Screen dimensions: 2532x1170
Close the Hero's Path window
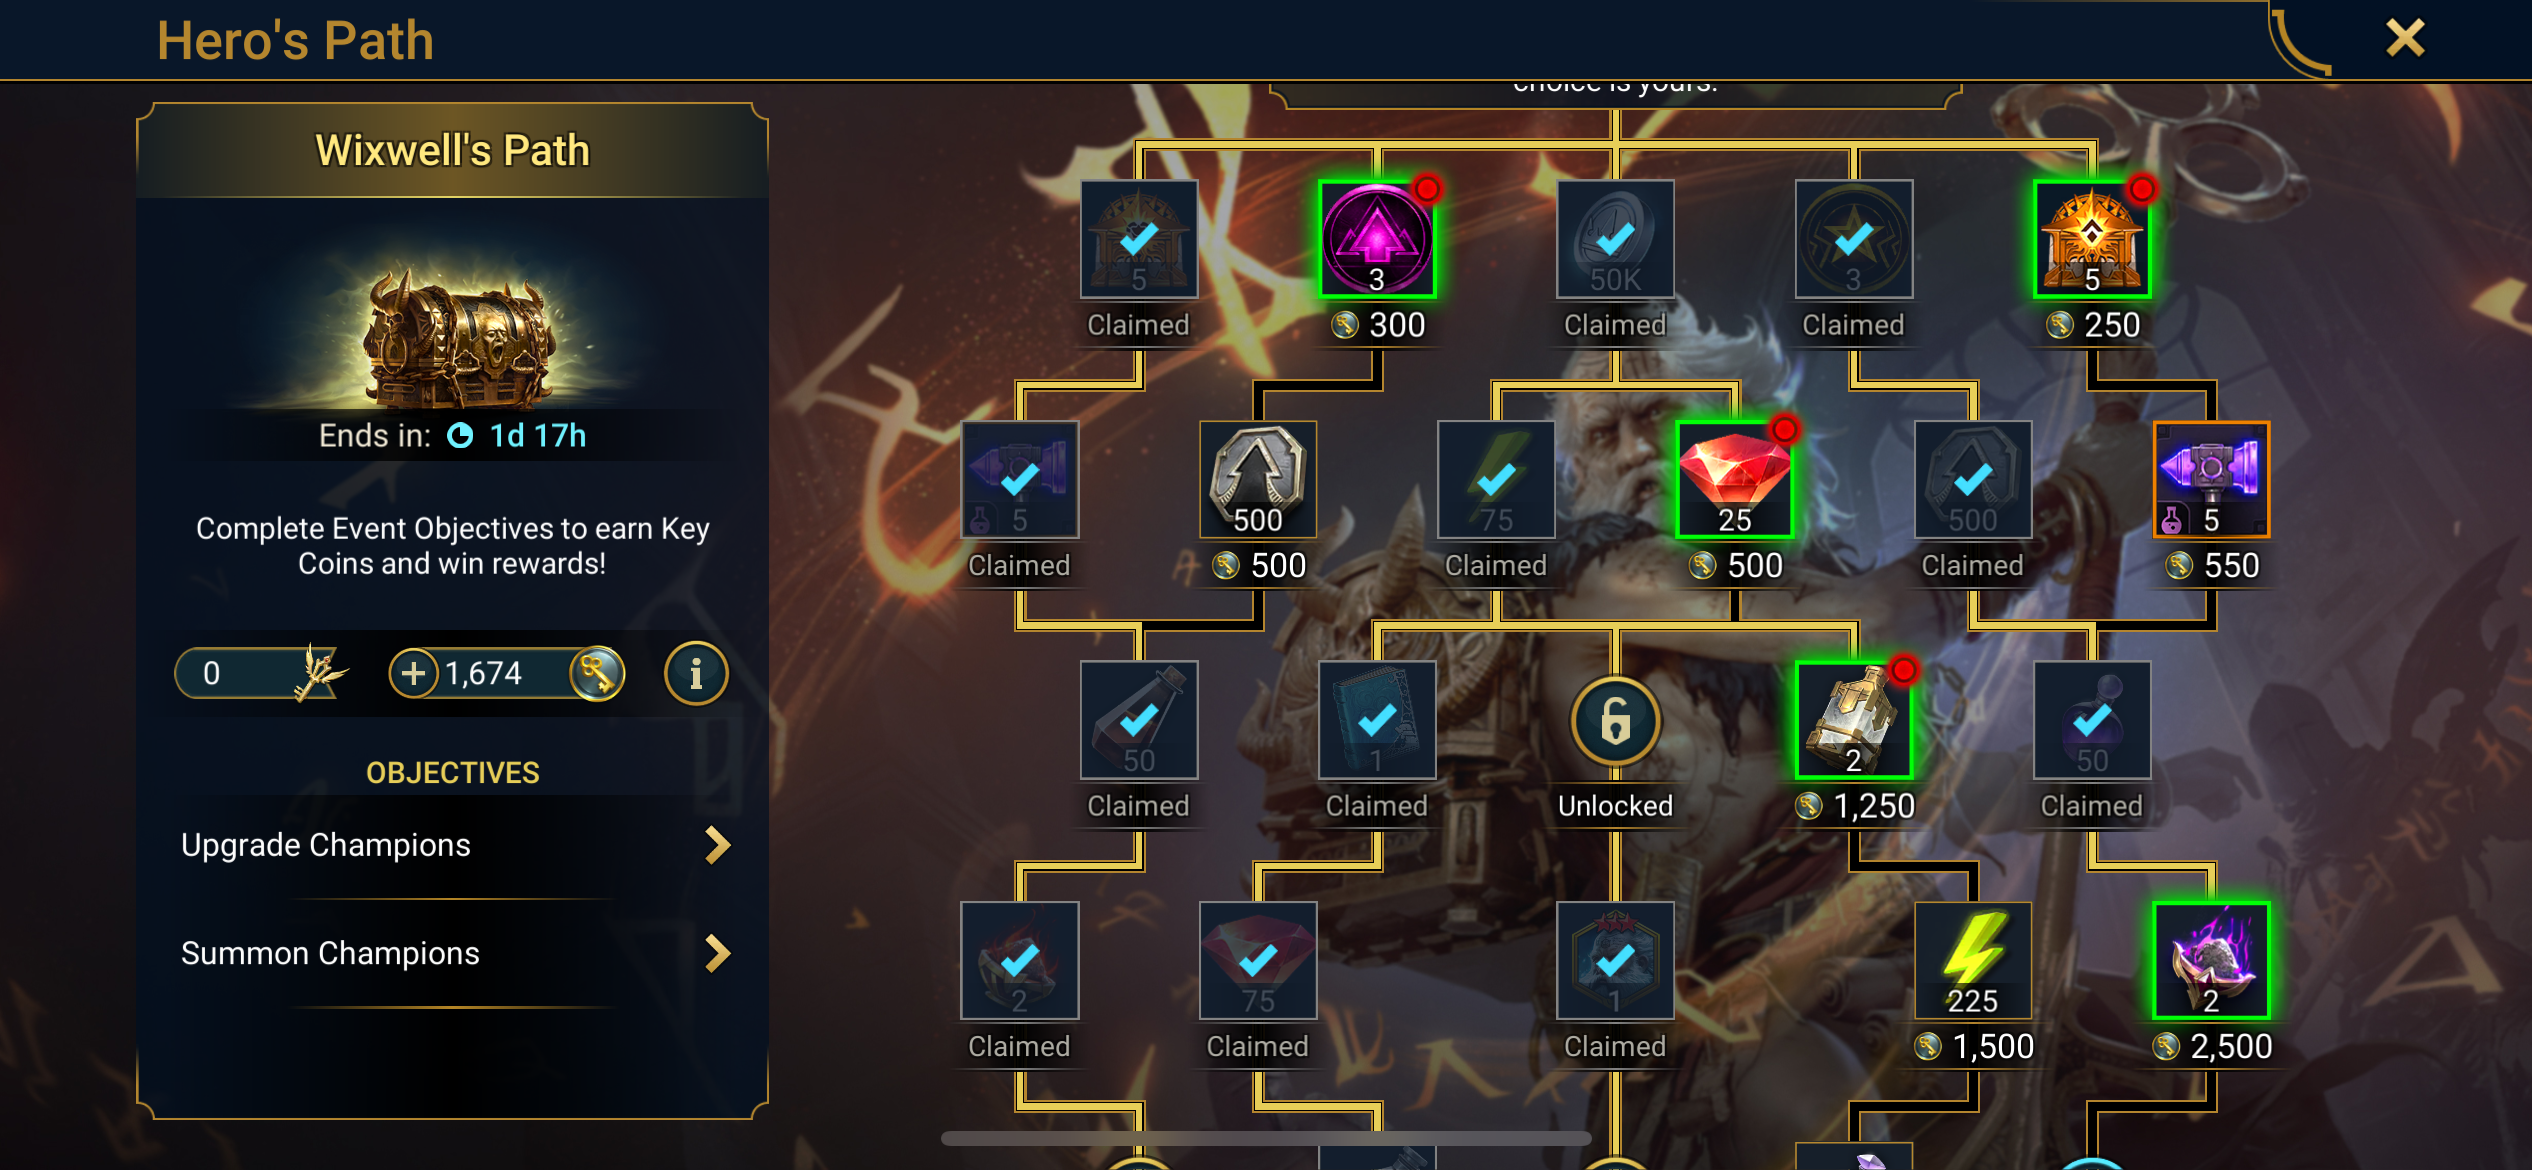pyautogui.click(x=2405, y=39)
